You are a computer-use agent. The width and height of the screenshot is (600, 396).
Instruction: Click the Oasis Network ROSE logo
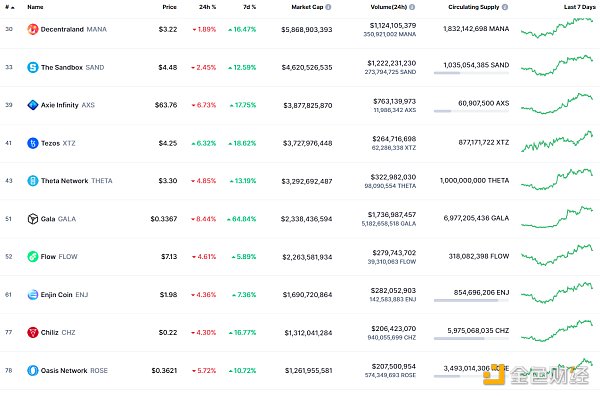pyautogui.click(x=33, y=370)
